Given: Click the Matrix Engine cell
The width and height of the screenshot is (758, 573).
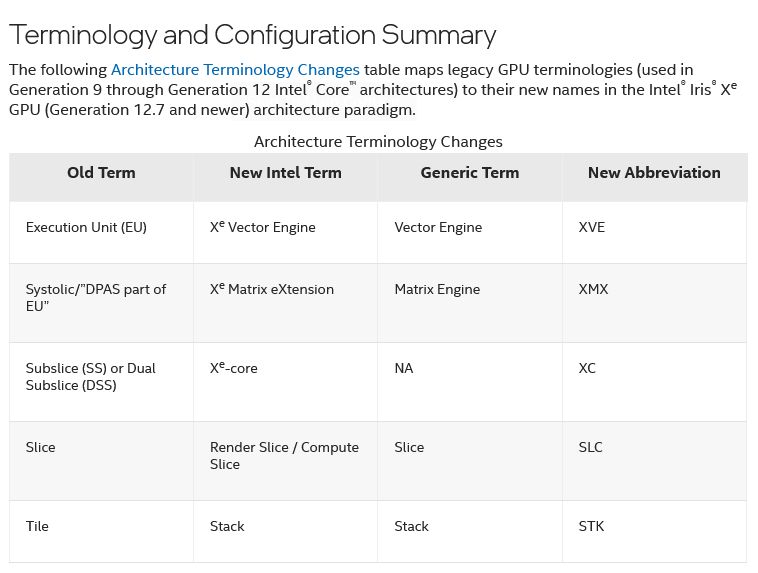Looking at the screenshot, I should point(437,290).
